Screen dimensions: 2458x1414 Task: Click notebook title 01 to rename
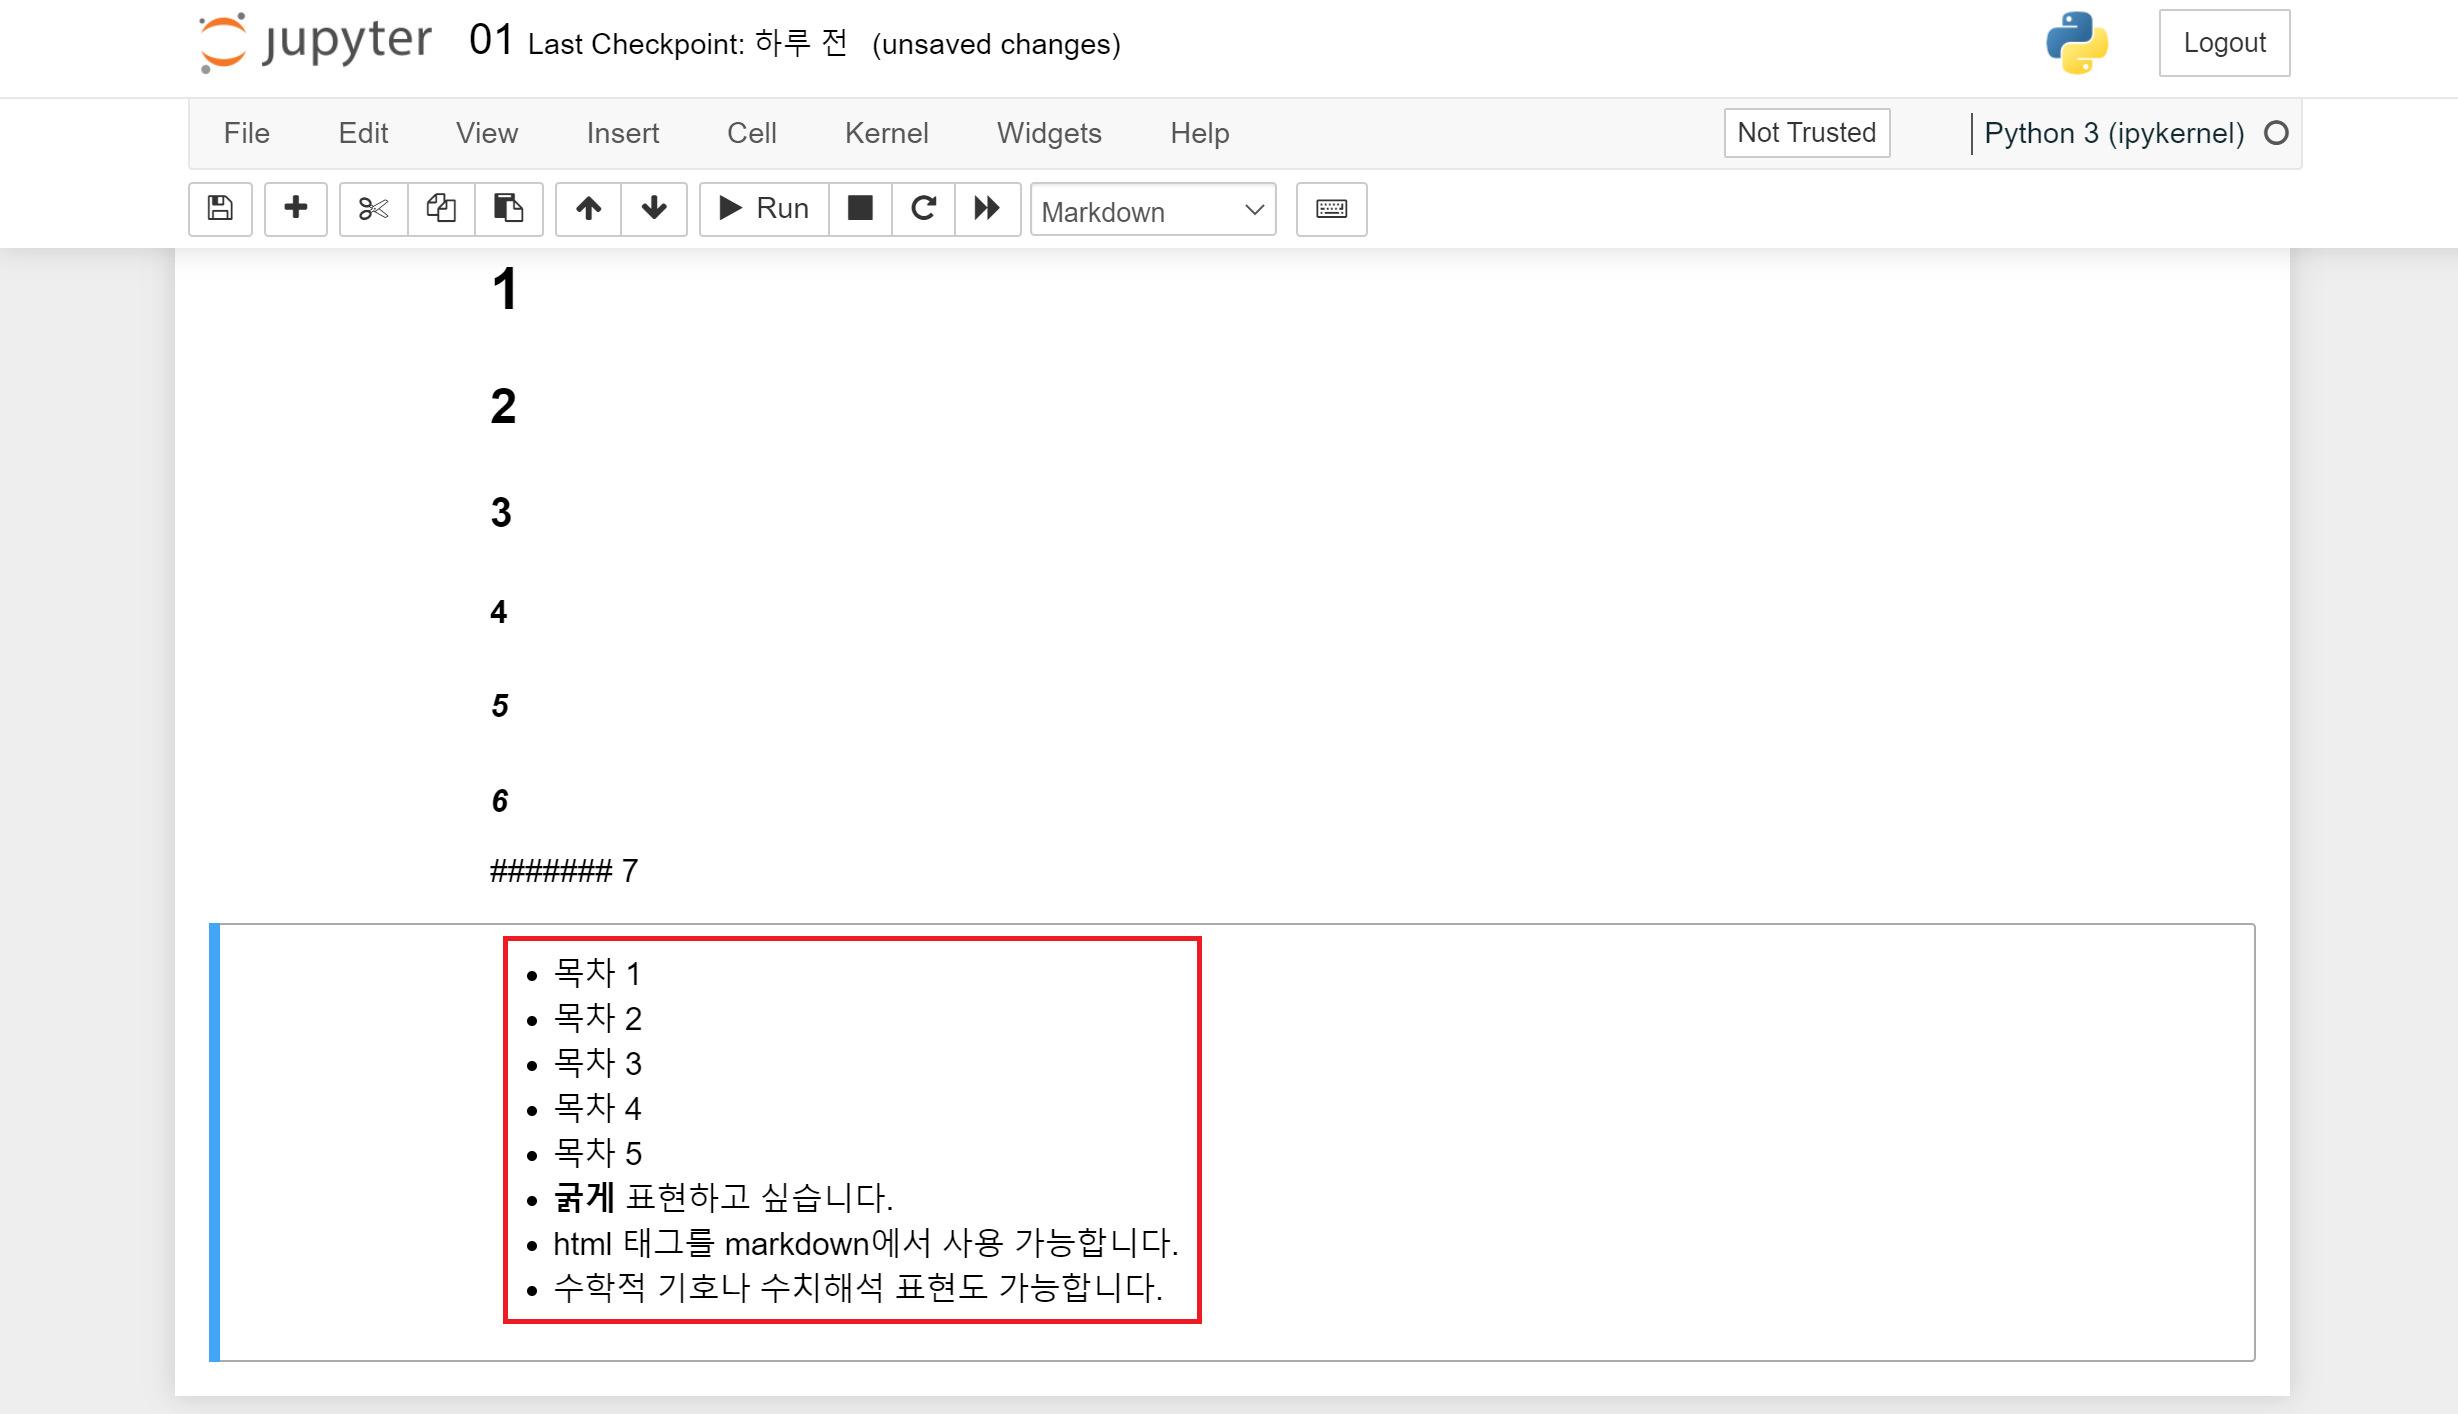tap(490, 41)
